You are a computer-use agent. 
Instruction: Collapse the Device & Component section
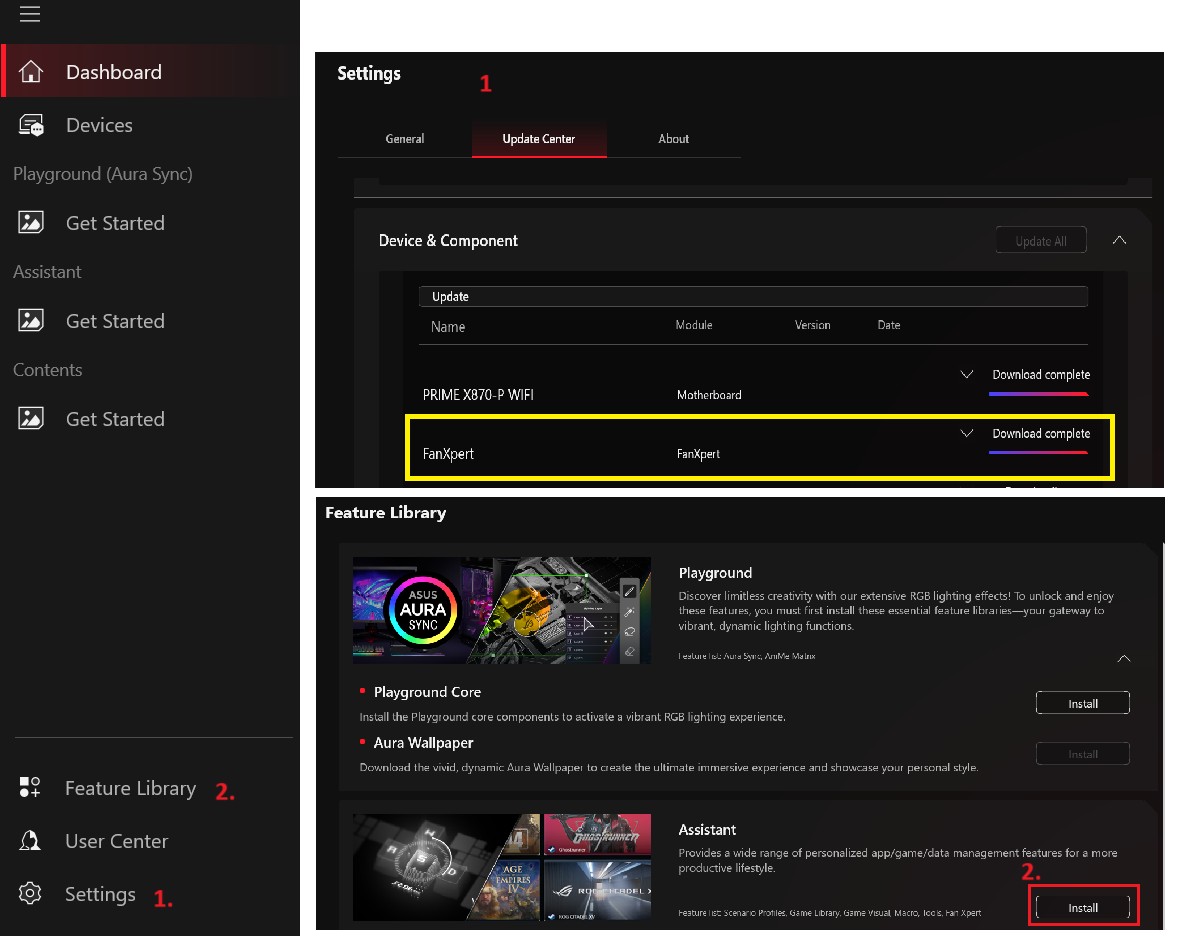[x=1119, y=241]
